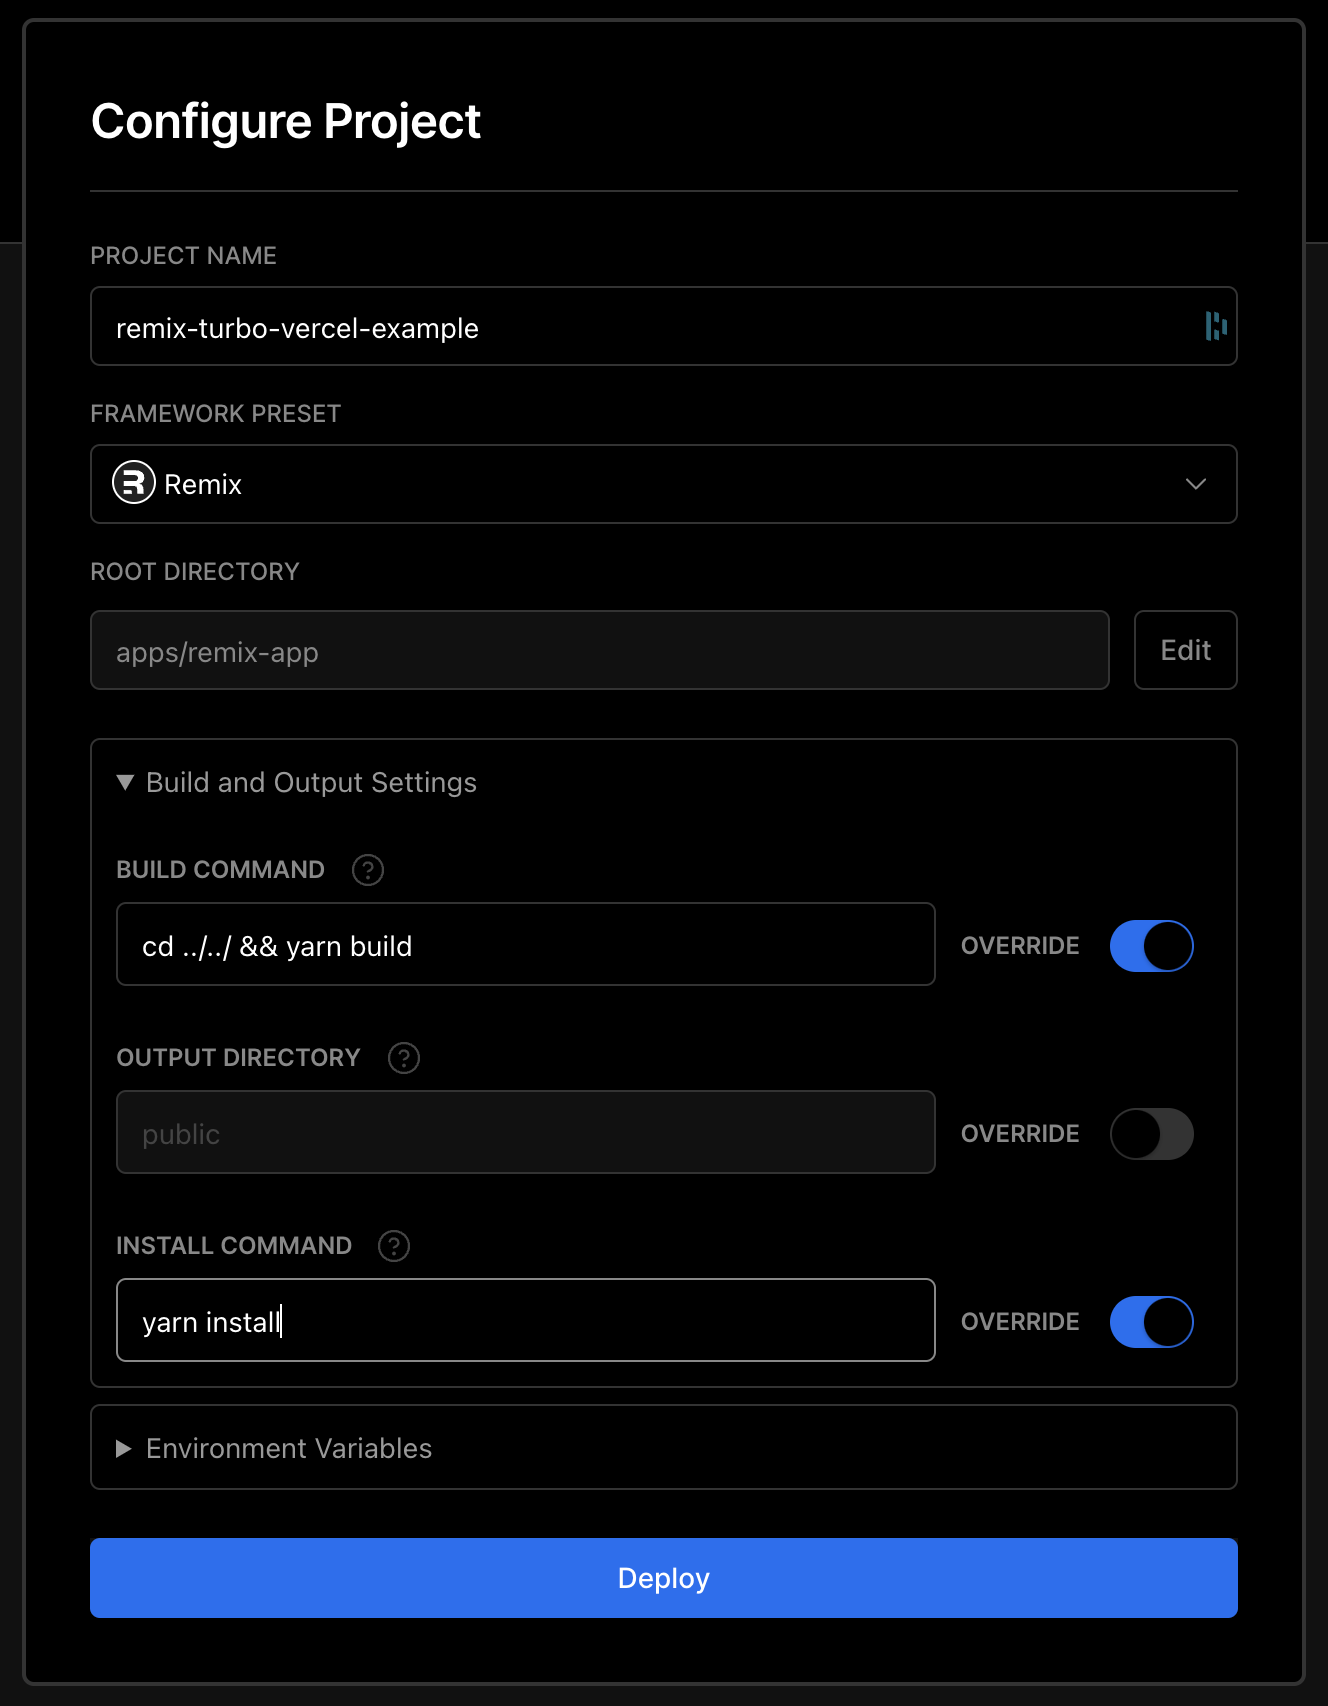This screenshot has height=1706, width=1328.
Task: Click the OUTPUT DIRECTORY label
Action: point(239,1058)
